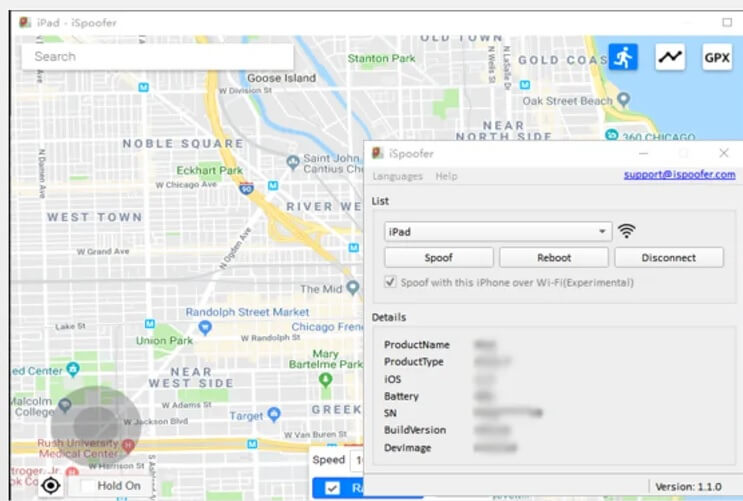Image resolution: width=743 pixels, height=501 pixels.
Task: Toggle Spoof over Wi-Fi checkbox
Action: (390, 282)
